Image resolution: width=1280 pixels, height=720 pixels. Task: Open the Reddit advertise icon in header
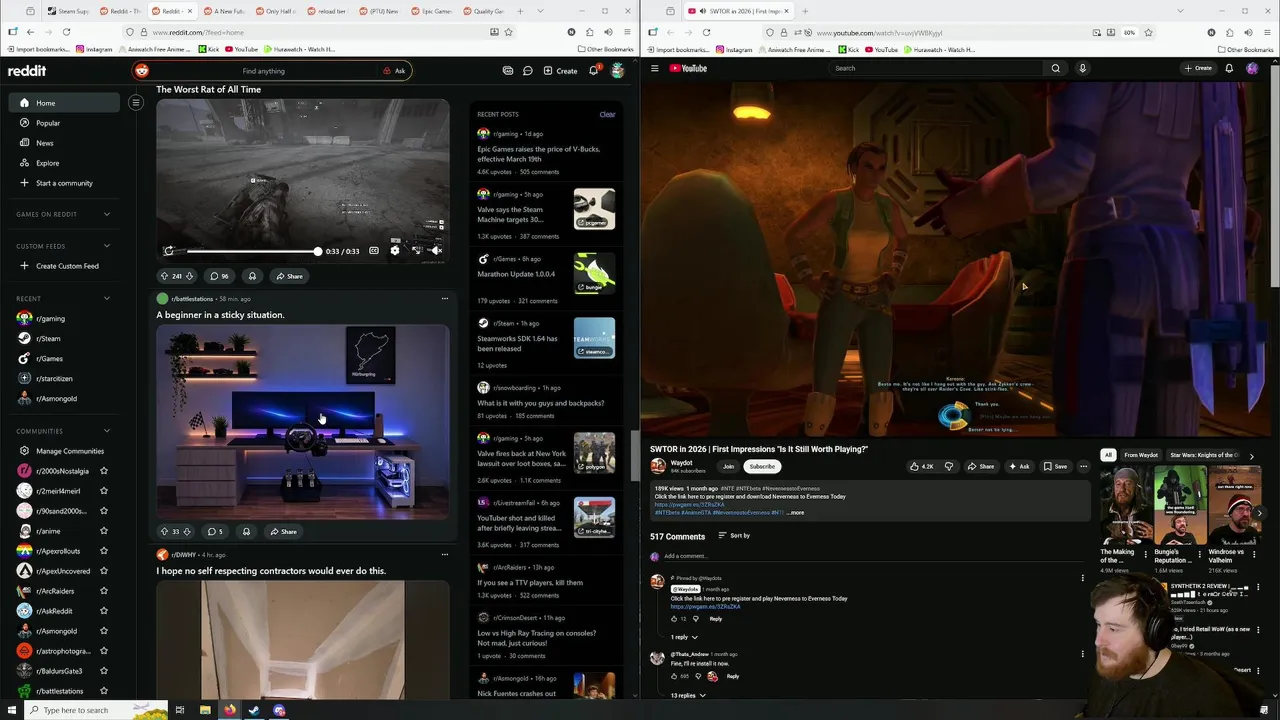pyautogui.click(x=508, y=71)
